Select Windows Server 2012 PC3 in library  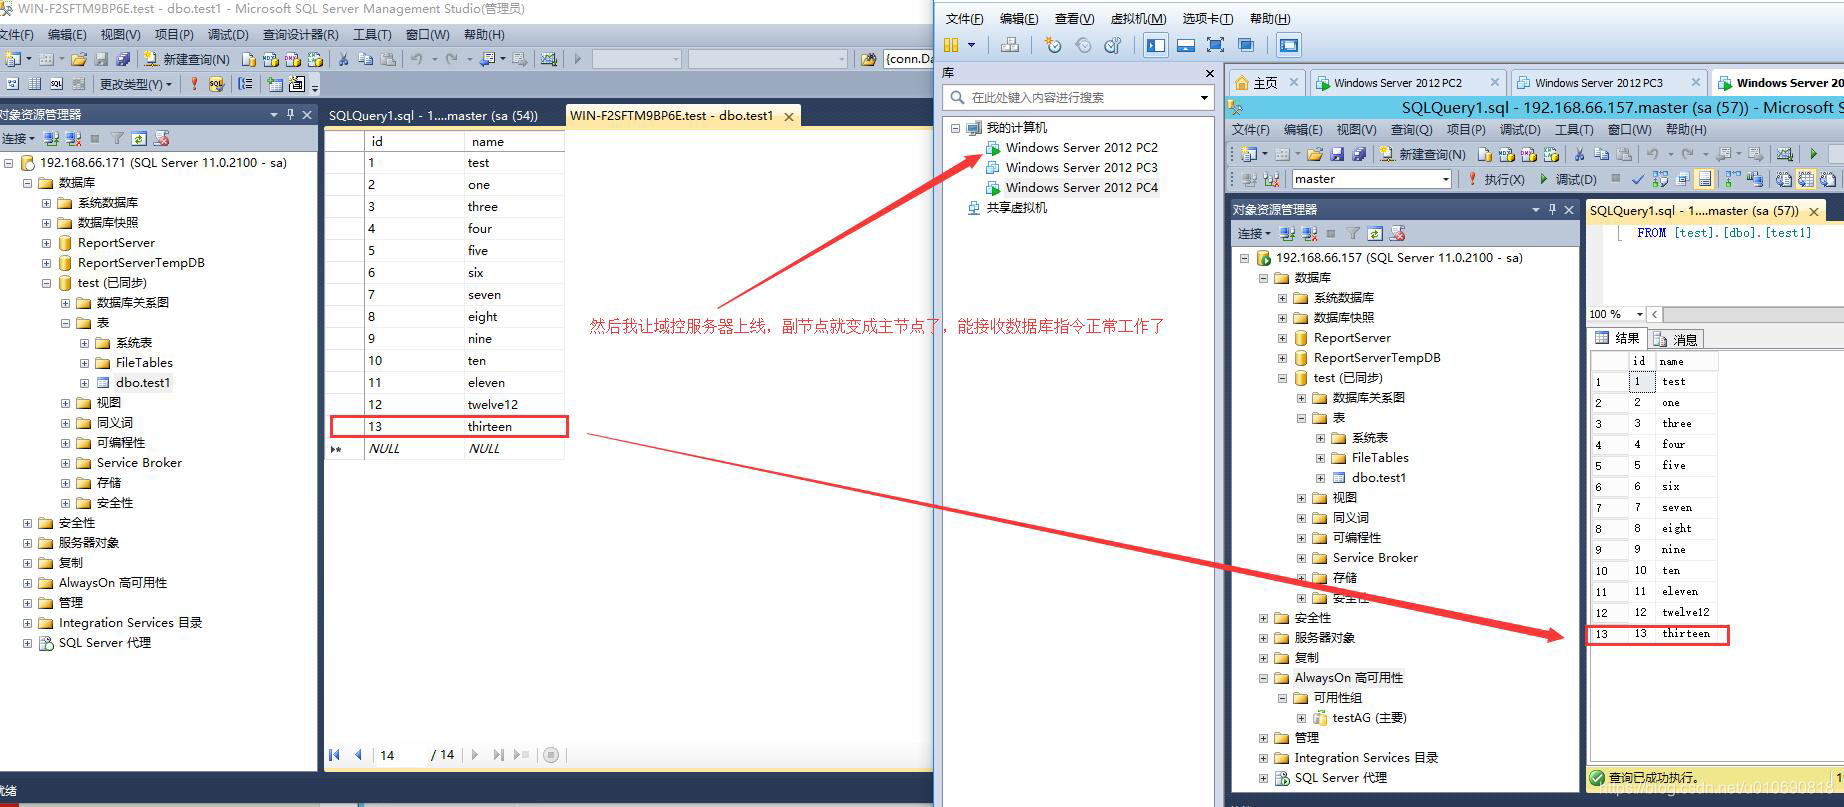point(1081,167)
